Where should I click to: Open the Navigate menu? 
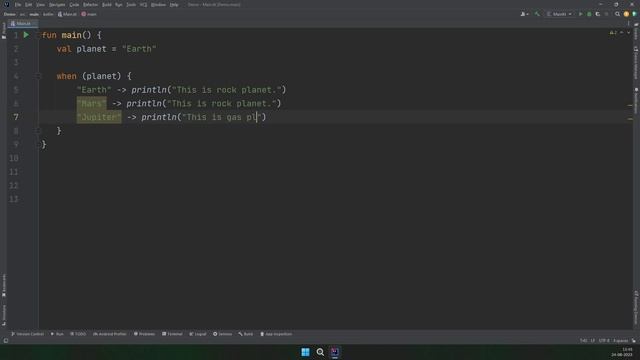(x=57, y=4)
